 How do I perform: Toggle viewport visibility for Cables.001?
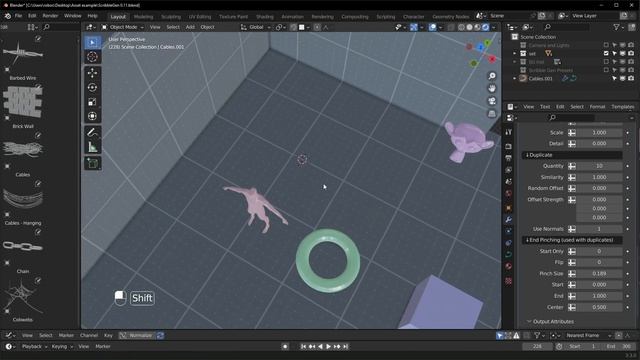coord(623,78)
